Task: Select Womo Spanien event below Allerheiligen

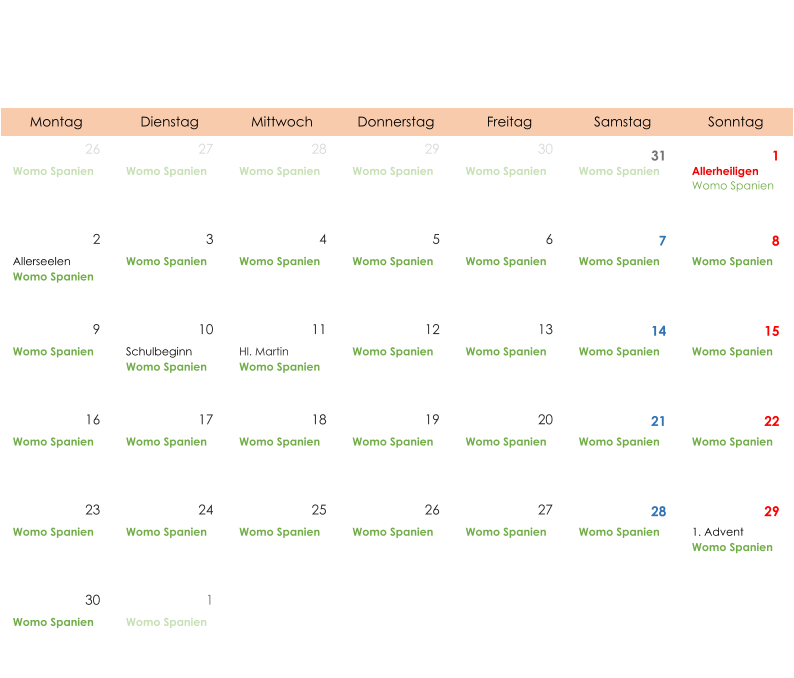Action: [x=732, y=186]
